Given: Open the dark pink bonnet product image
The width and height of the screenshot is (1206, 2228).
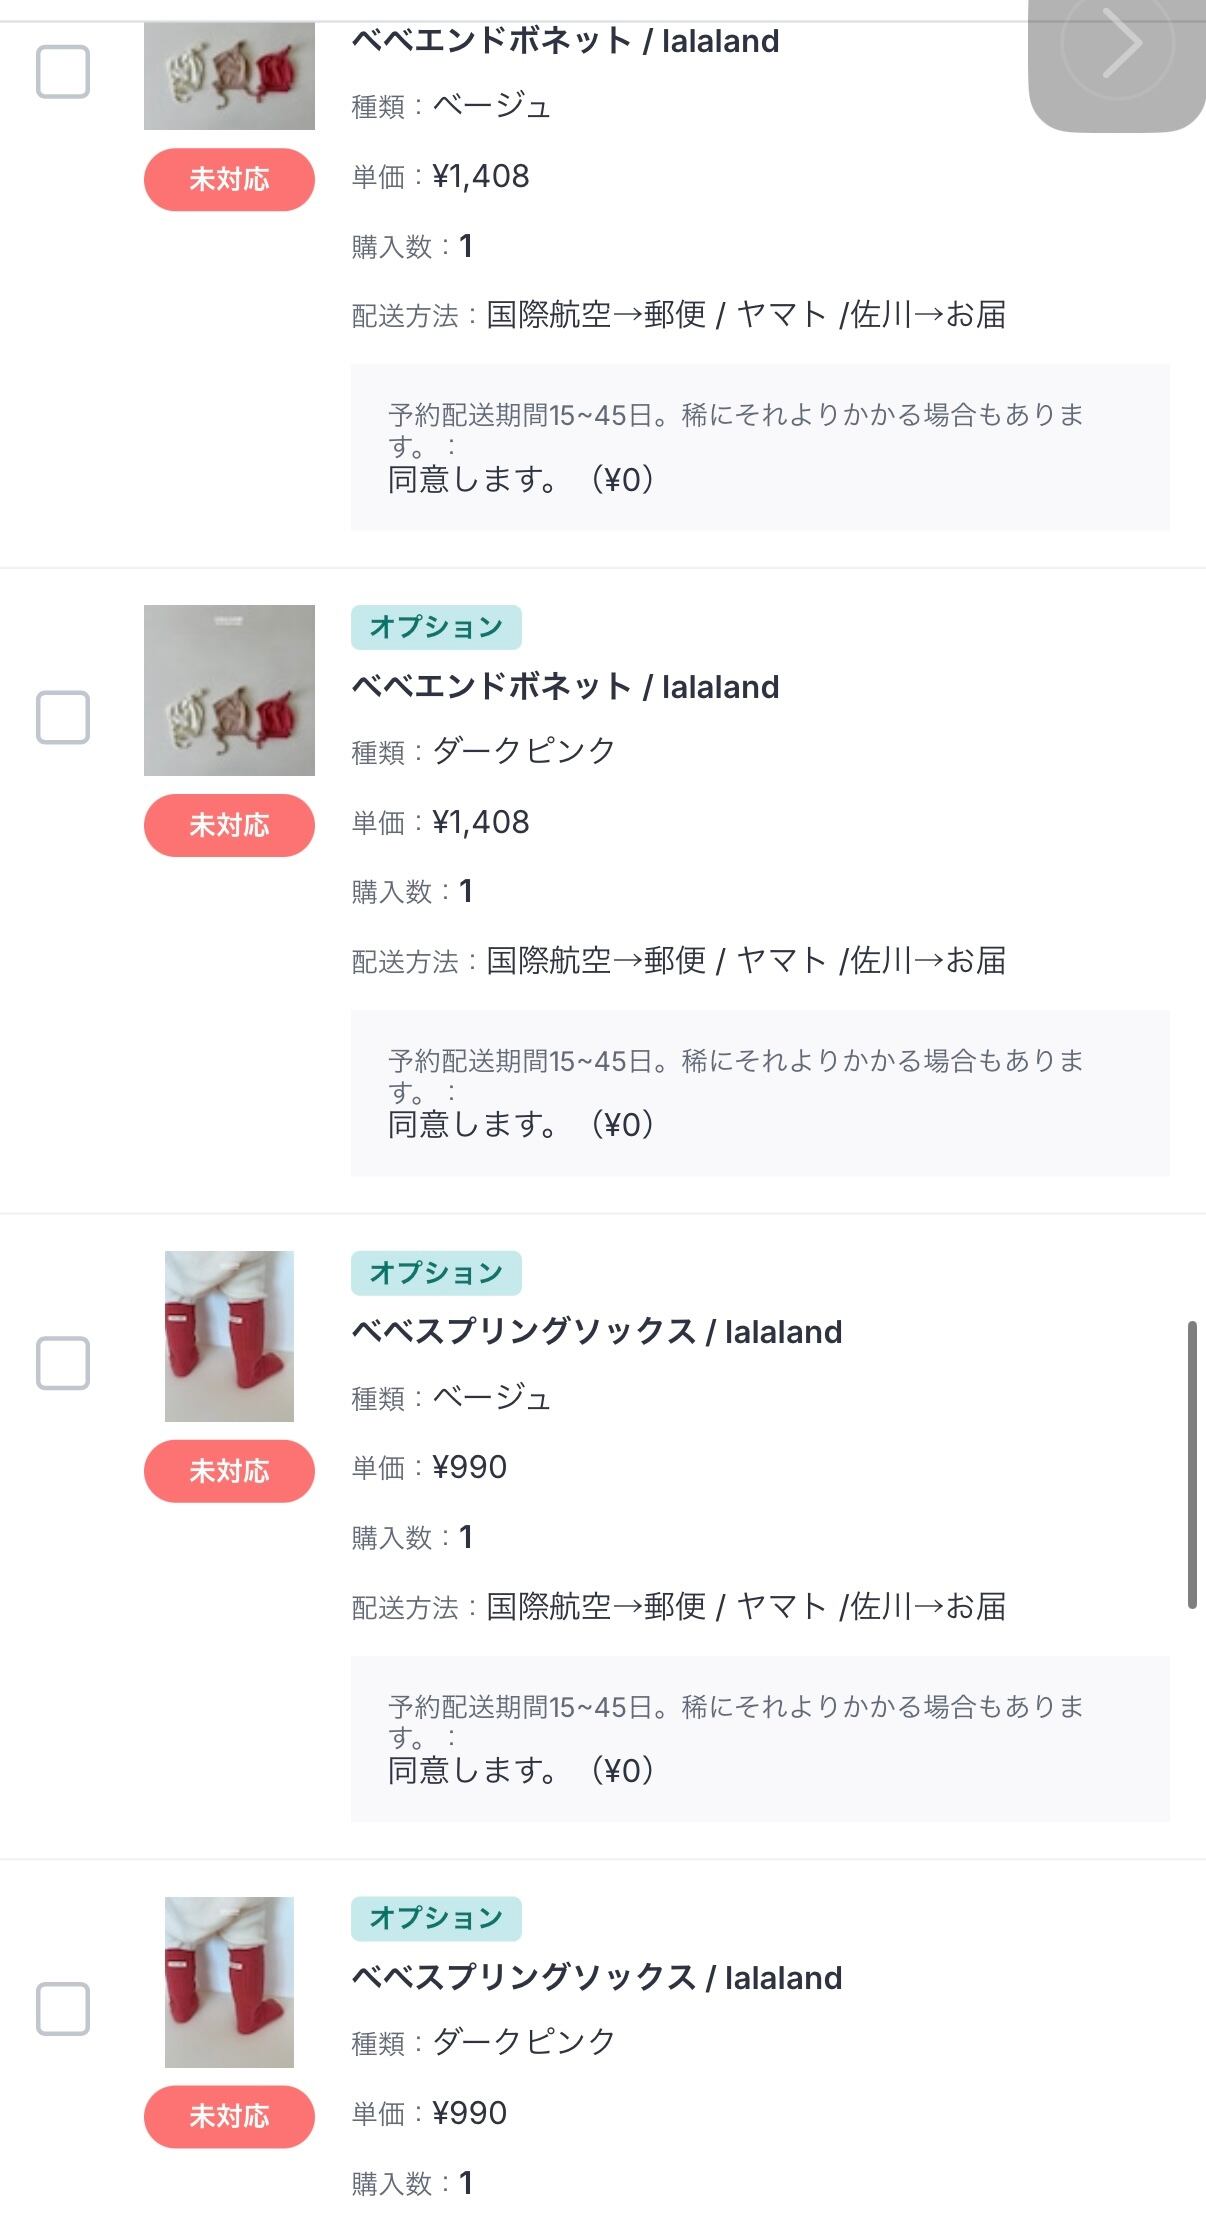Looking at the screenshot, I should (x=229, y=690).
